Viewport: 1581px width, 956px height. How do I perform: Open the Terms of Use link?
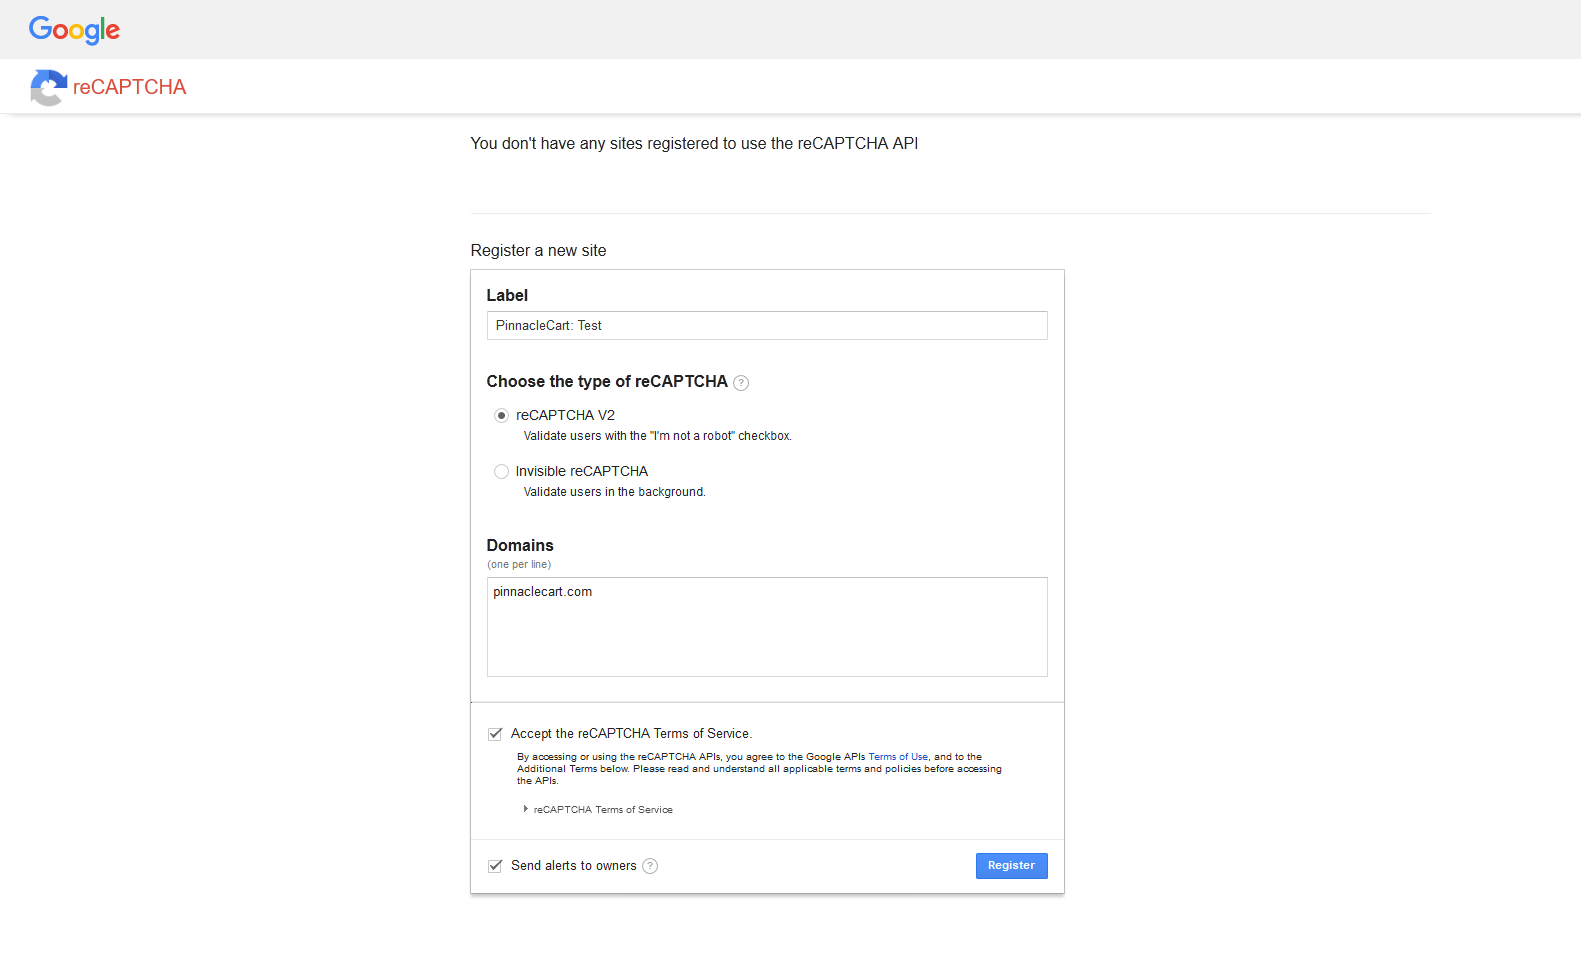pos(898,757)
